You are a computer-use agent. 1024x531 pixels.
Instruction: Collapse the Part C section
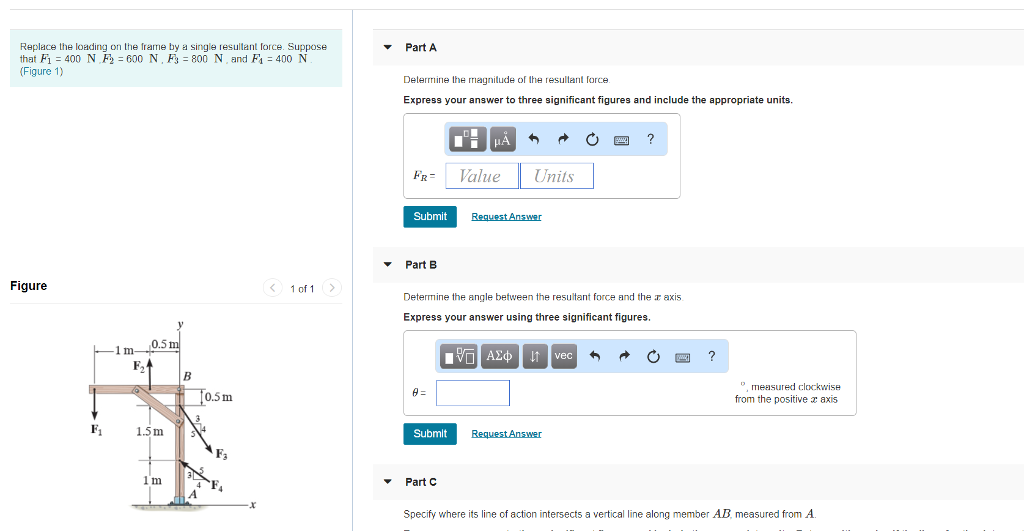388,482
